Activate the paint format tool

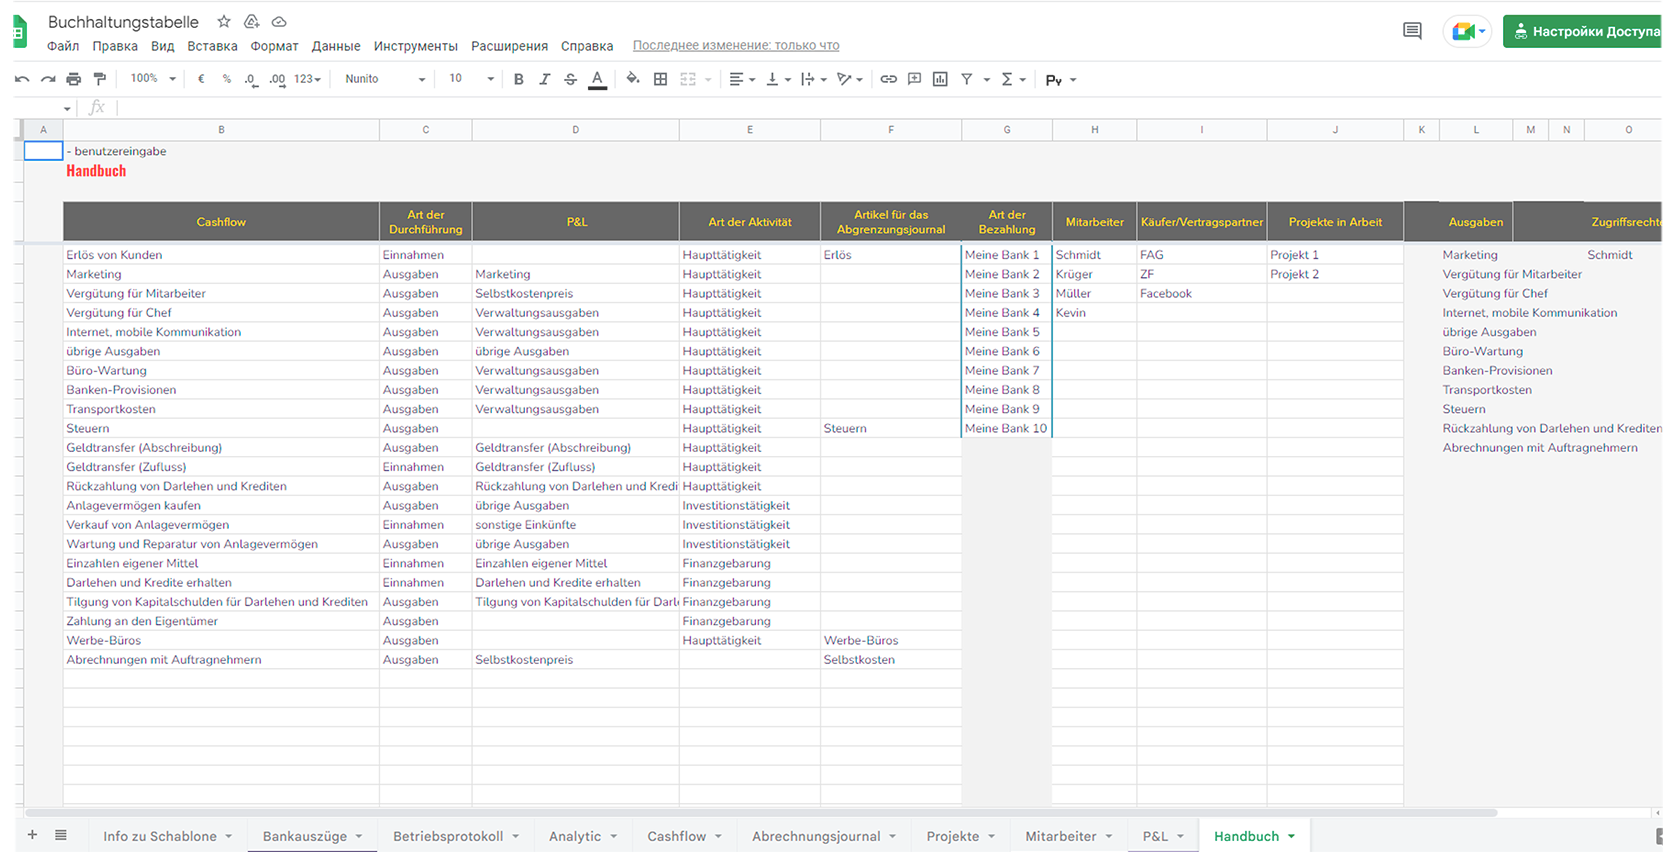click(x=99, y=79)
